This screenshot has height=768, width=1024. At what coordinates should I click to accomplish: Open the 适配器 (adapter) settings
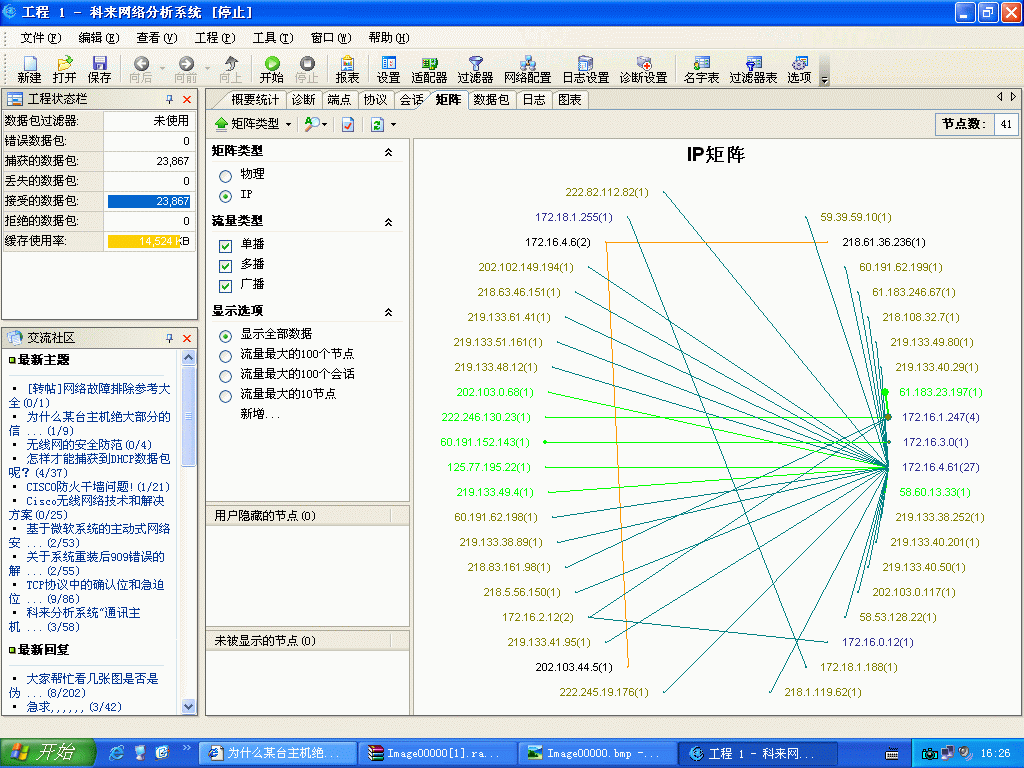tap(430, 65)
